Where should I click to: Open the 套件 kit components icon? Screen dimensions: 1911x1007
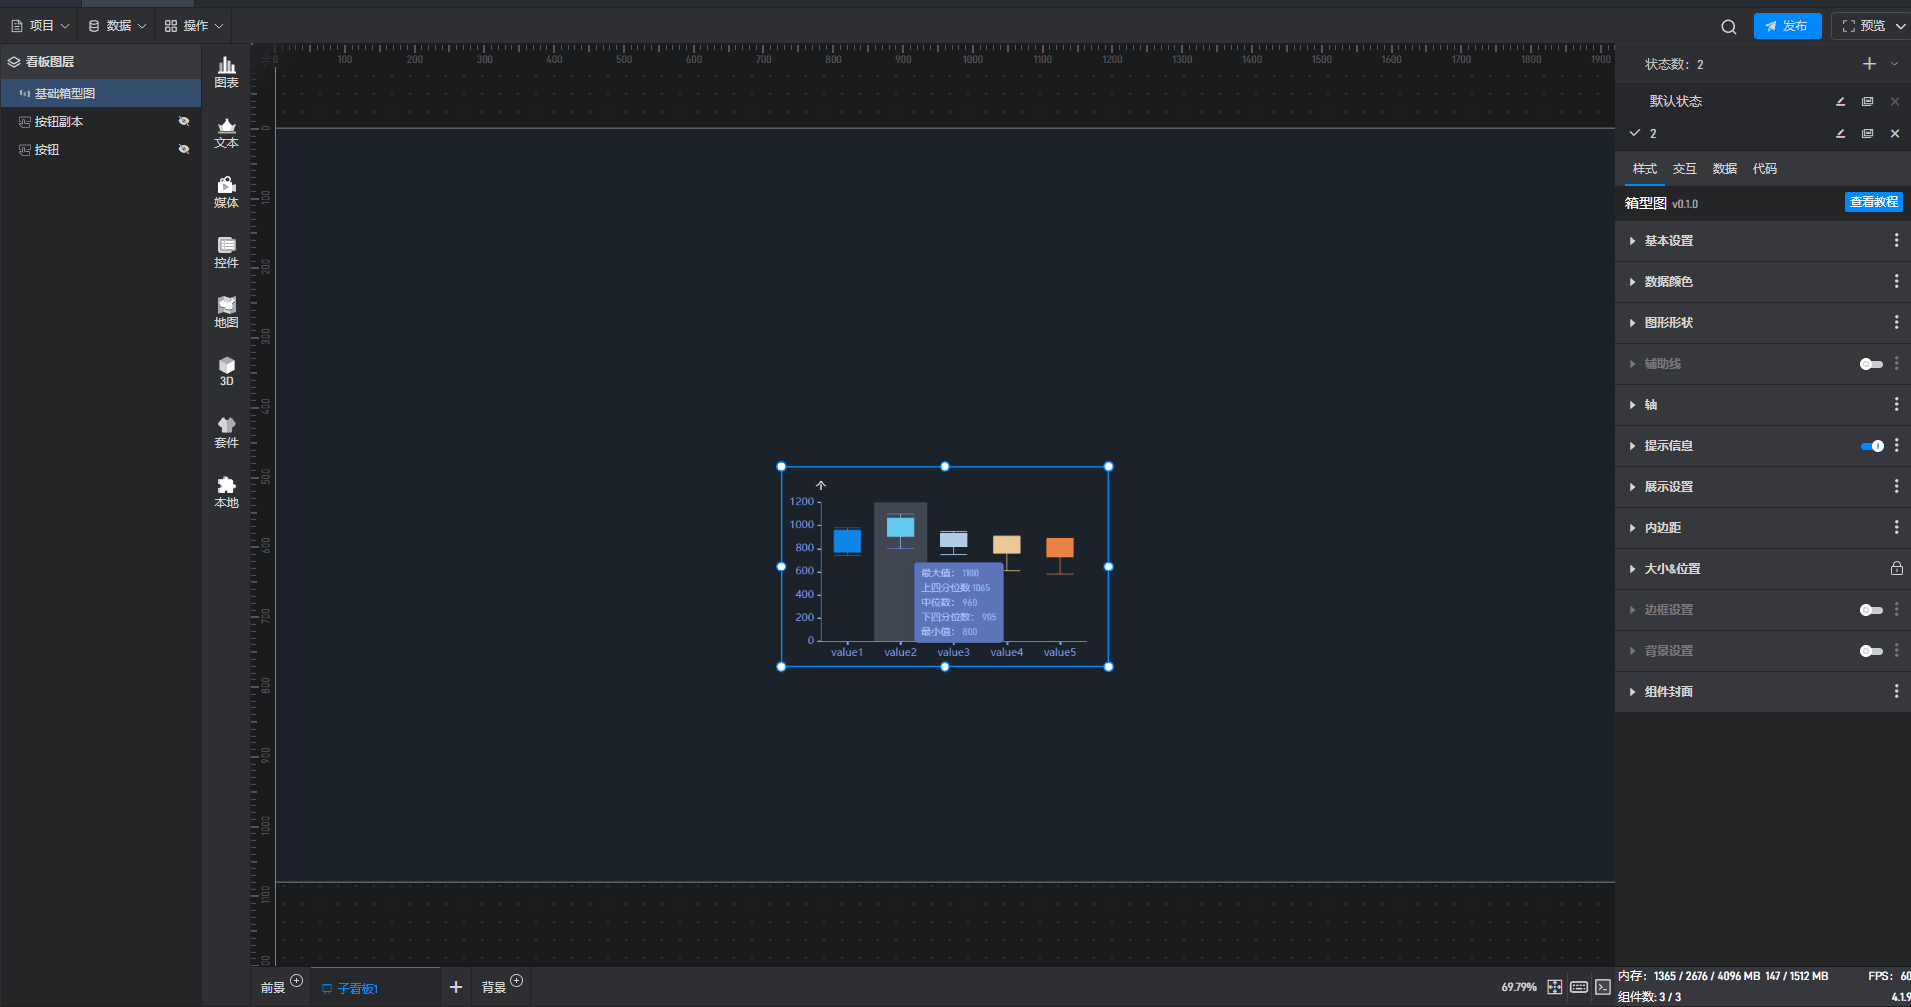pyautogui.click(x=226, y=432)
